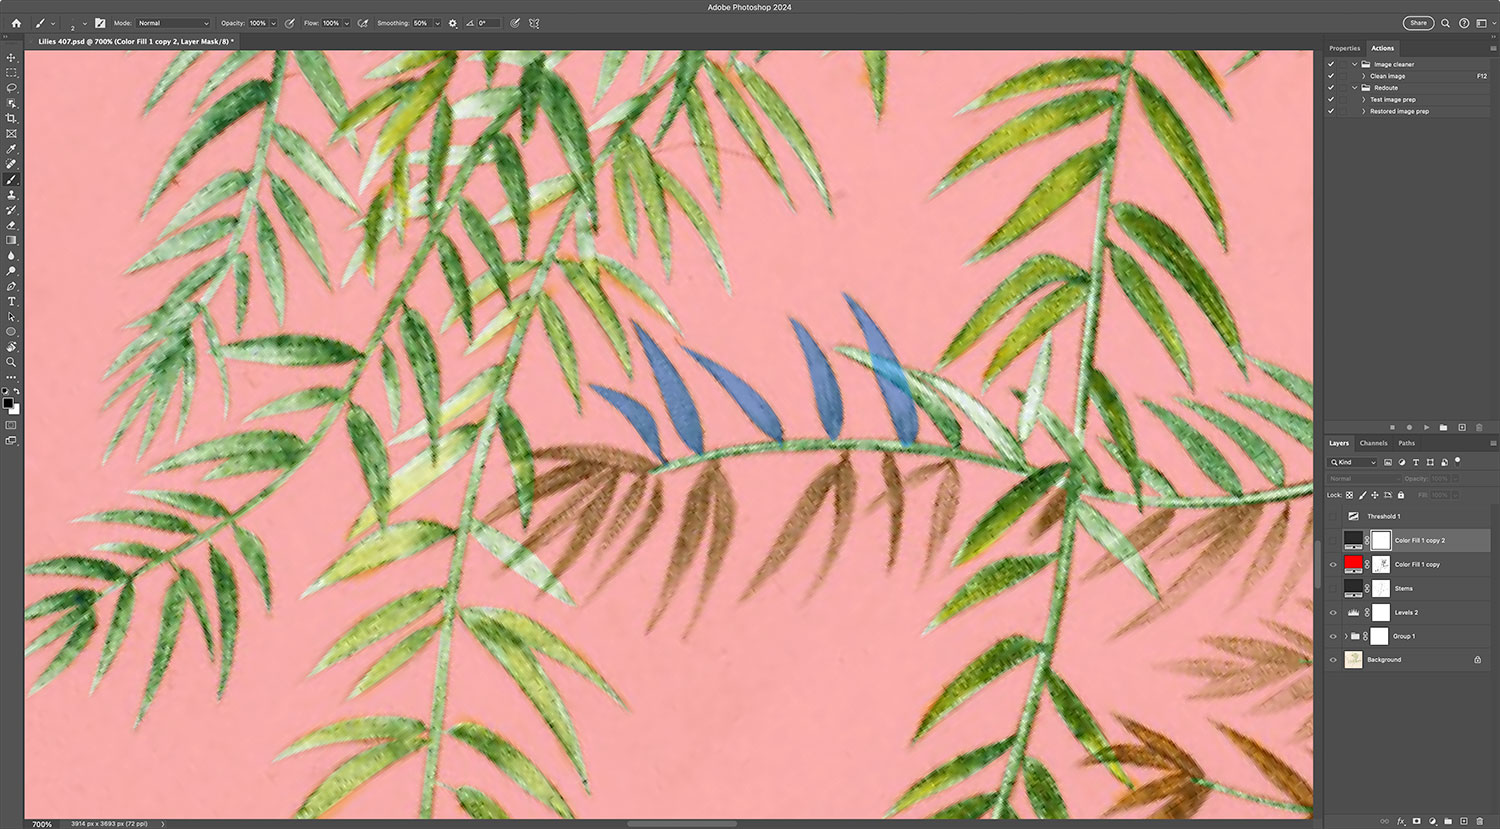Play the selected action
1500x829 pixels.
(x=1427, y=427)
